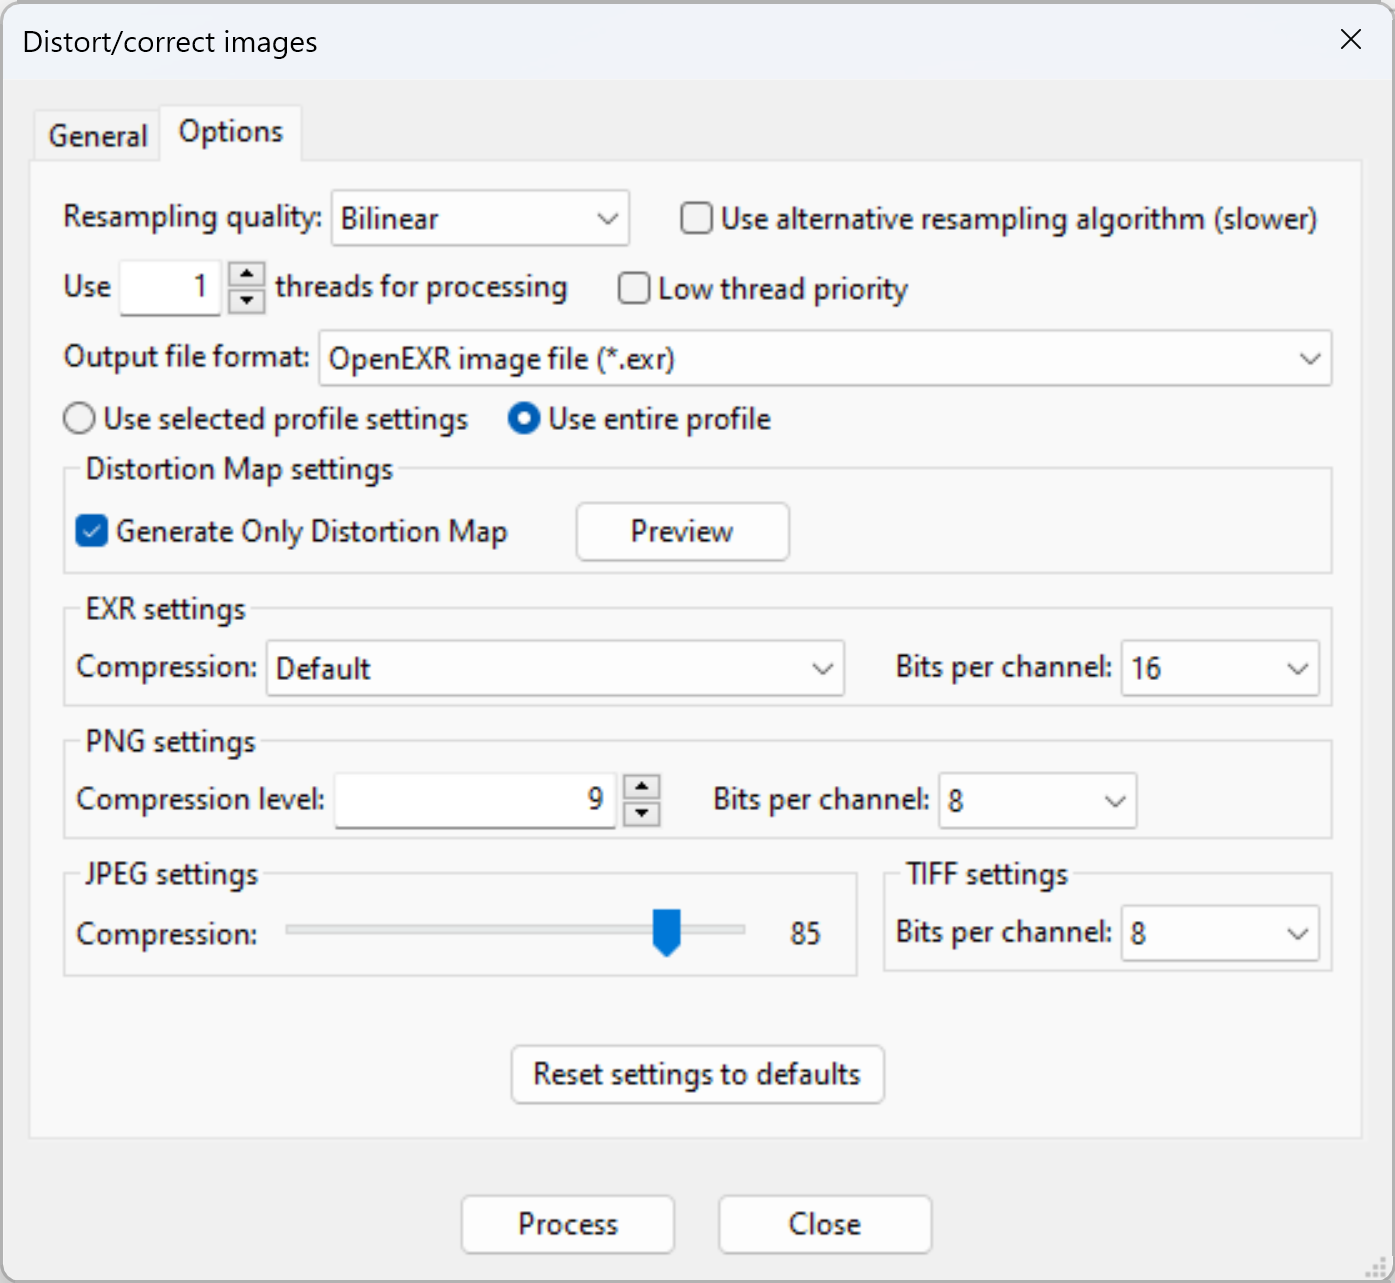
Task: Switch to the General tab
Action: 98,135
